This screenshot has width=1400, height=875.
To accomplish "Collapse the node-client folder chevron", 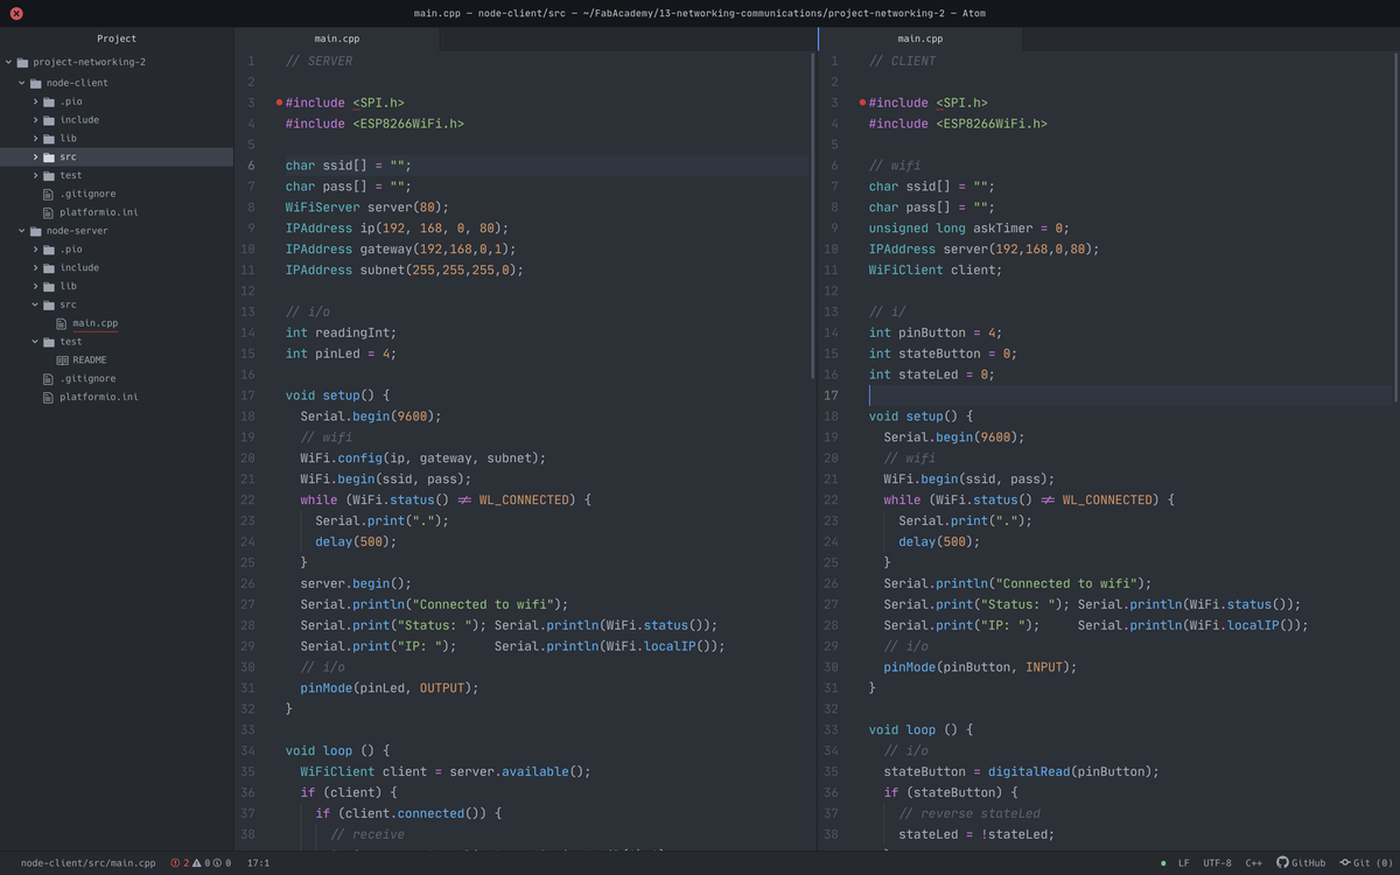I will point(22,83).
